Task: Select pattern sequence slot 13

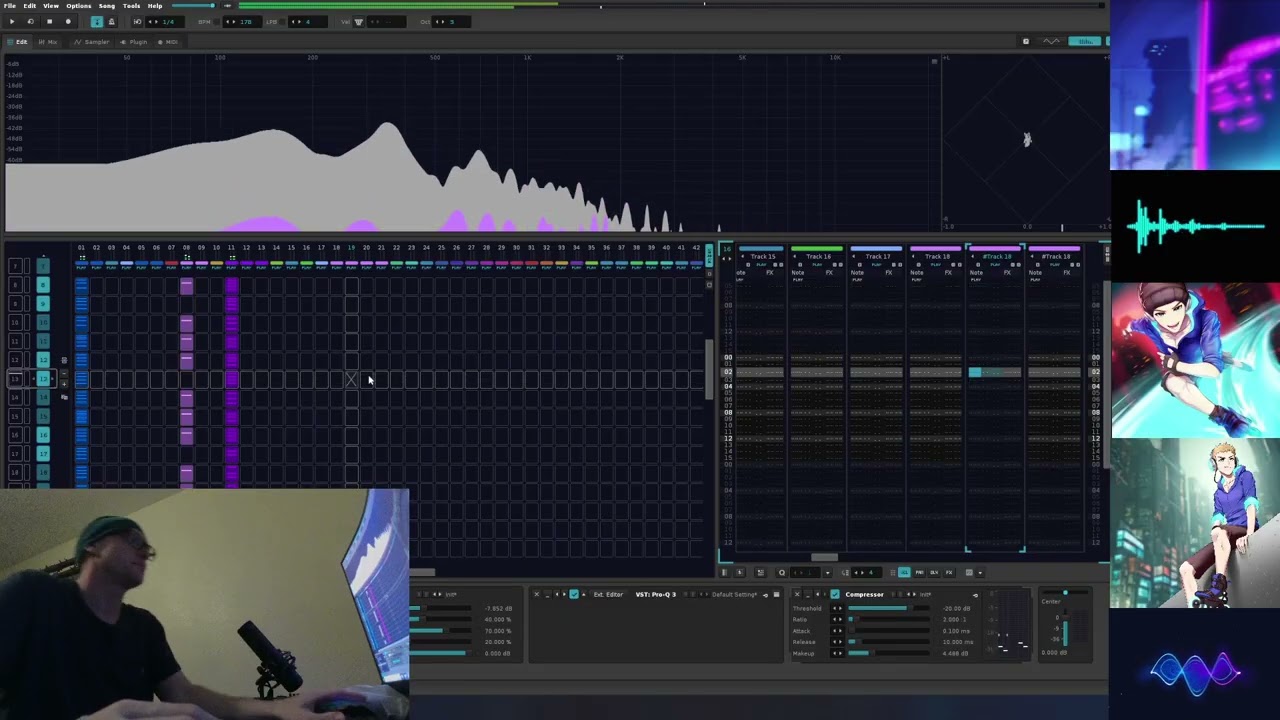Action: tap(15, 379)
